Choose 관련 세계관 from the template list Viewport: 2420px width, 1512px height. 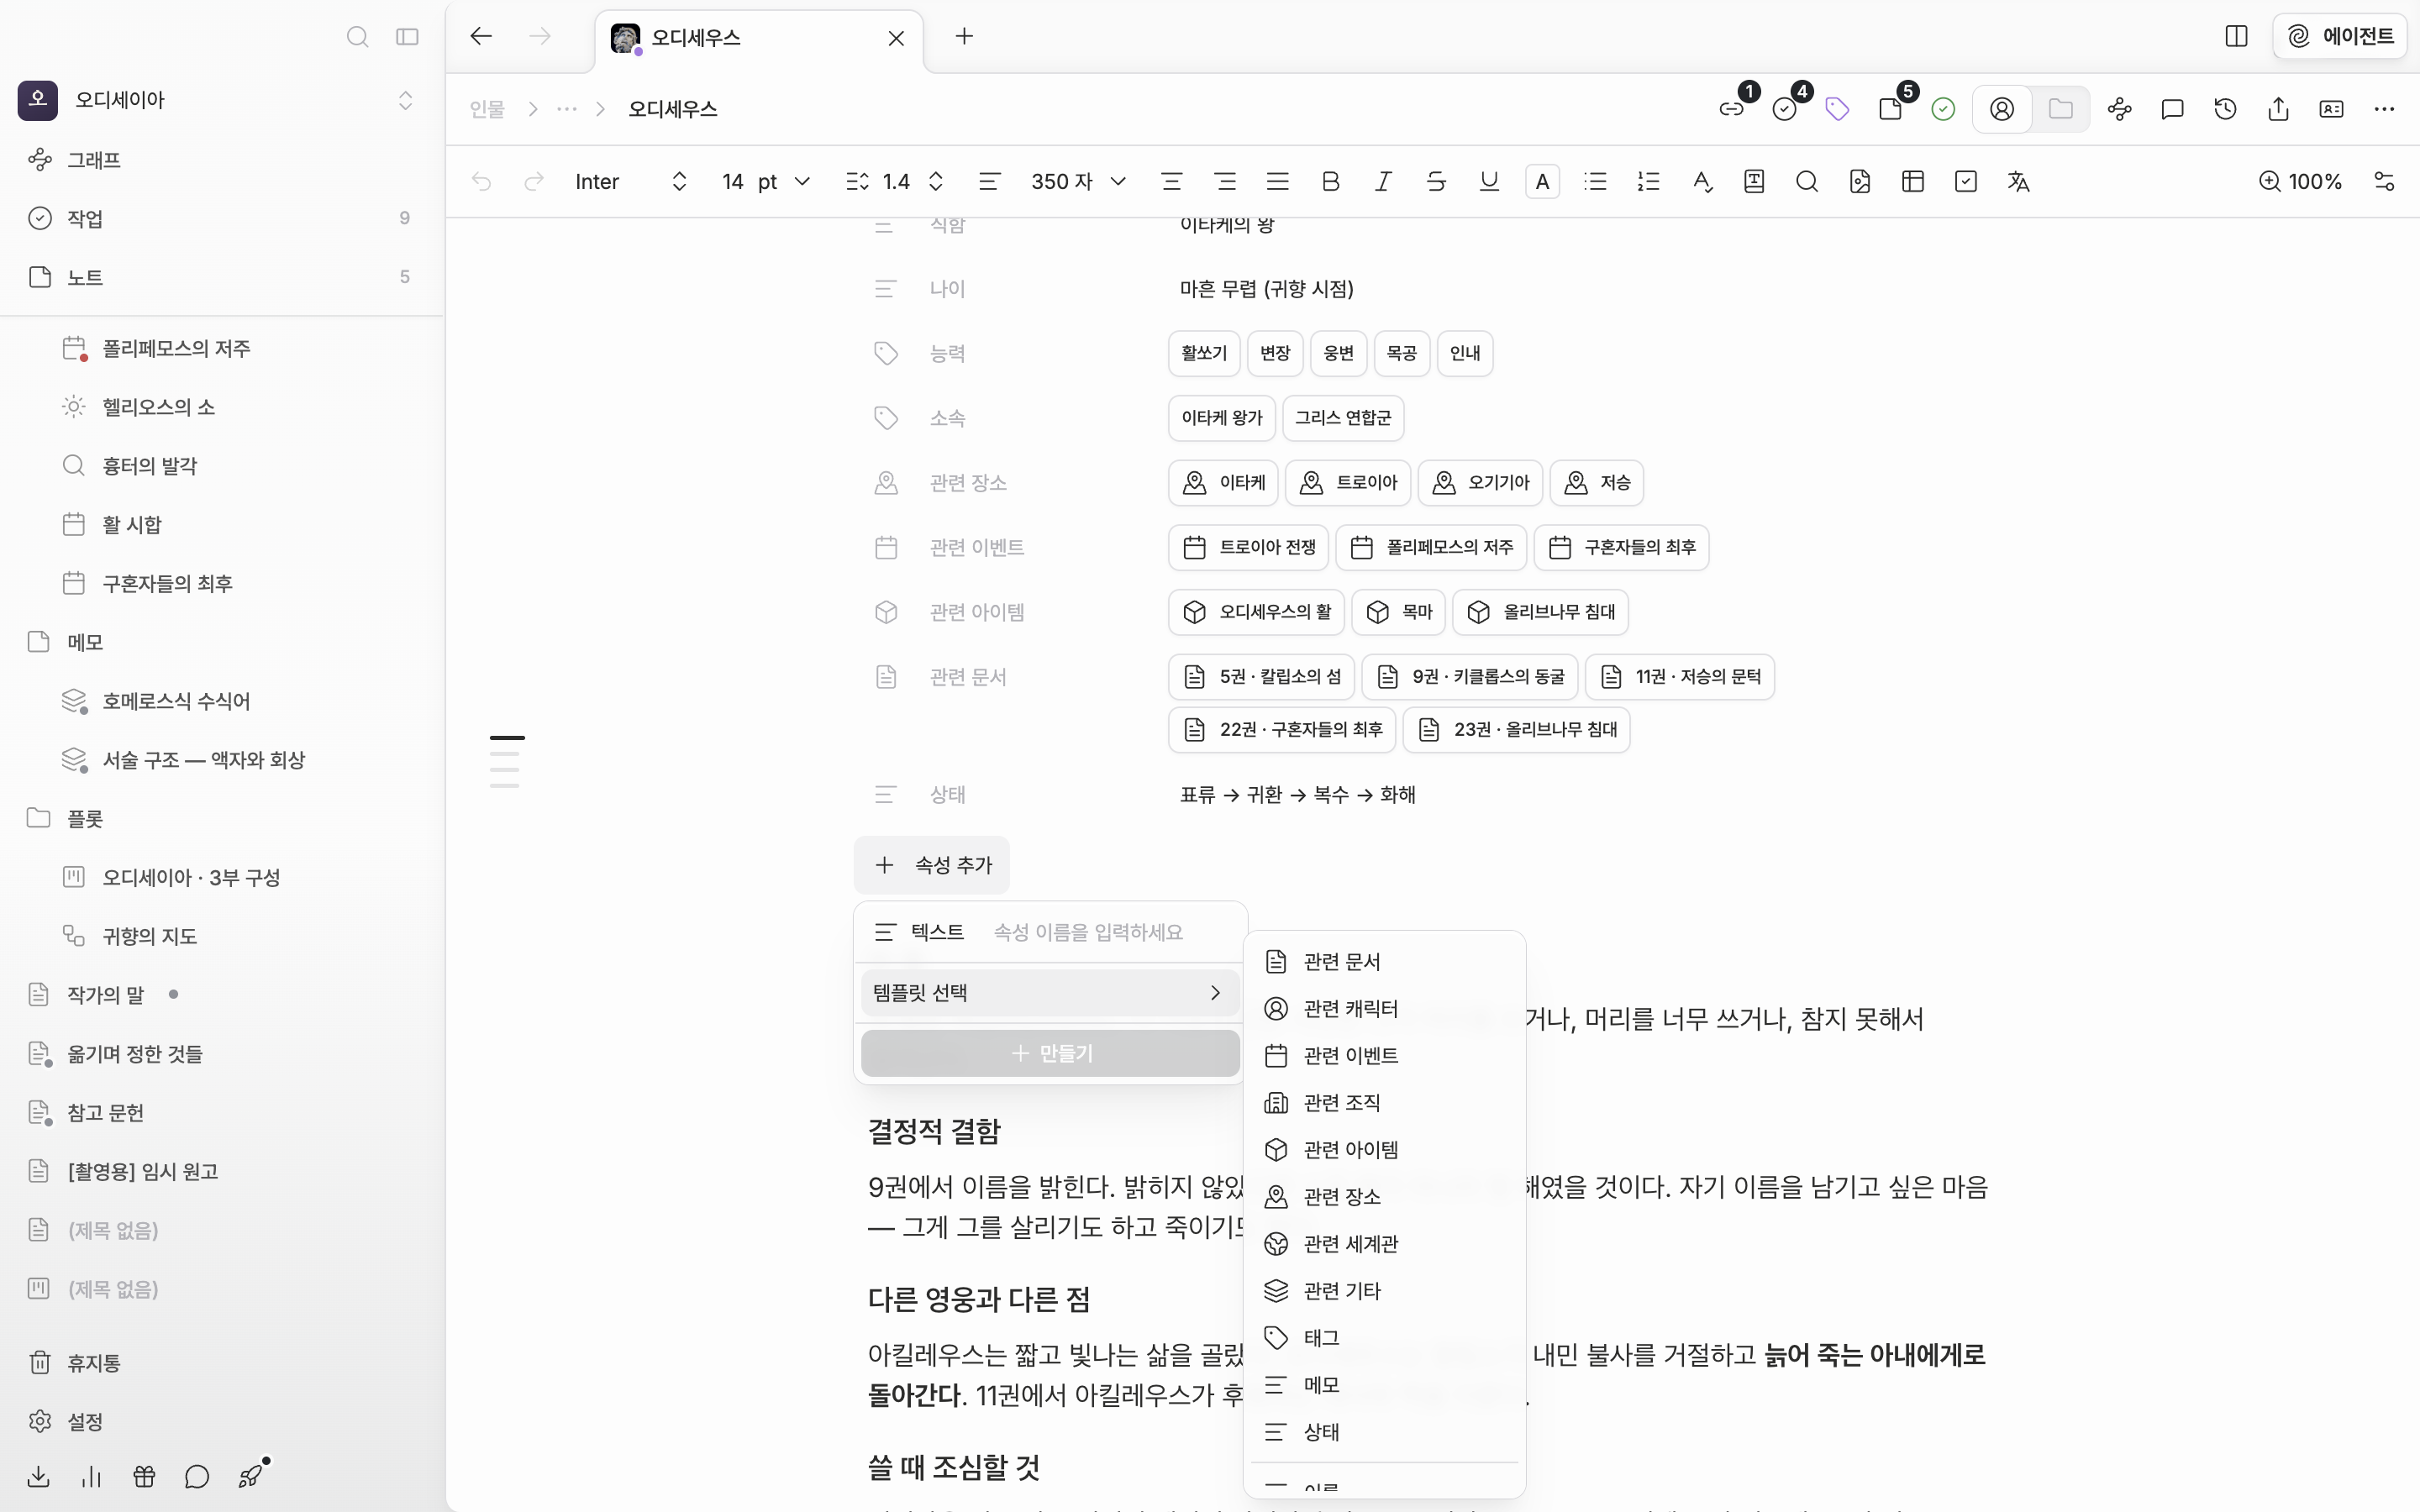tap(1384, 1243)
